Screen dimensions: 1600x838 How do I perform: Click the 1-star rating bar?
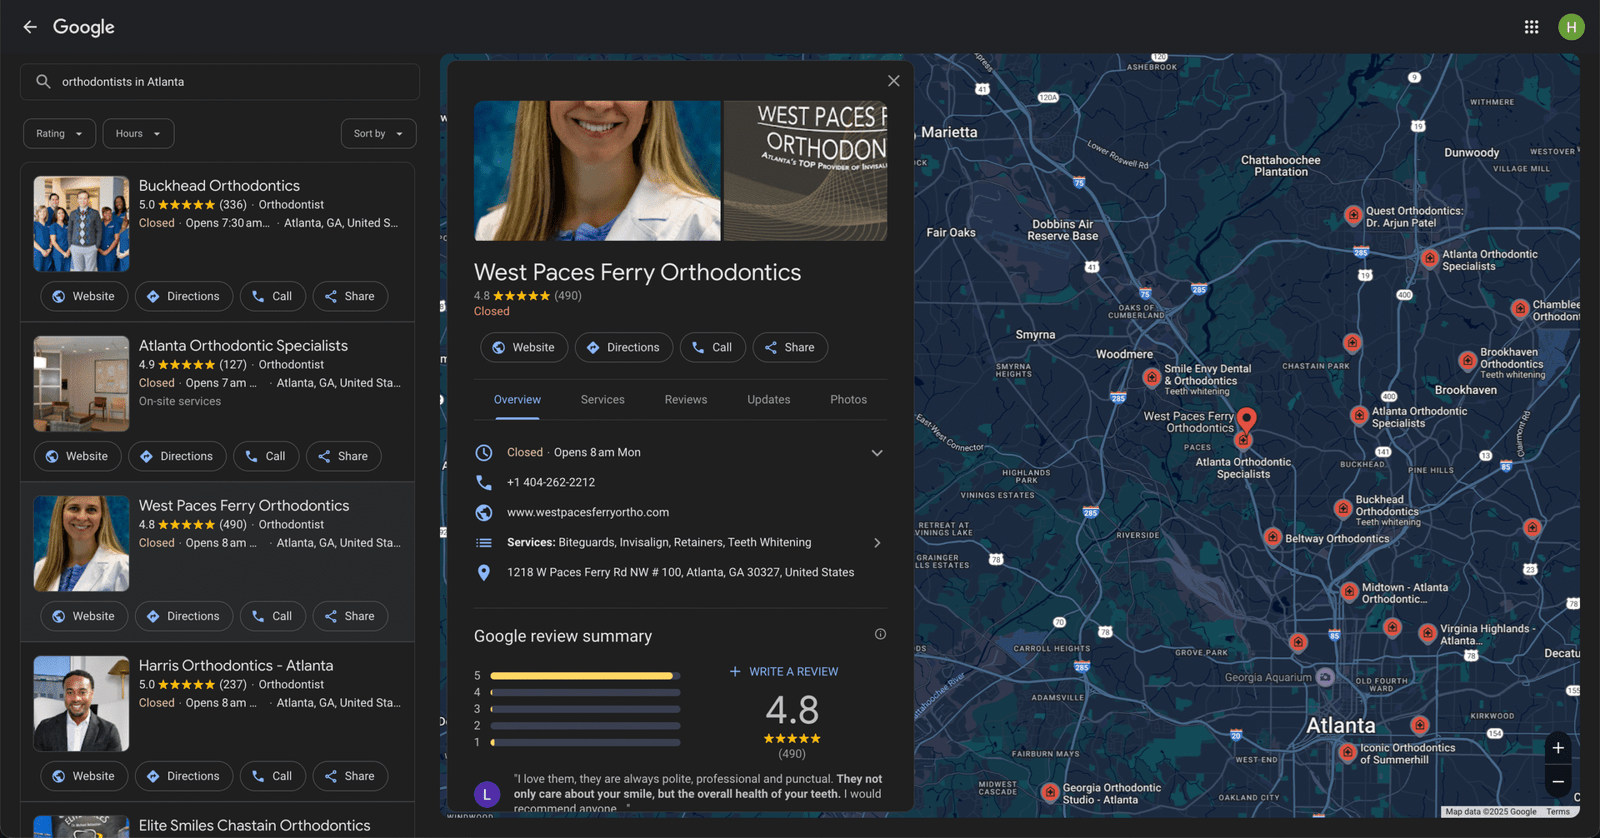(x=585, y=743)
